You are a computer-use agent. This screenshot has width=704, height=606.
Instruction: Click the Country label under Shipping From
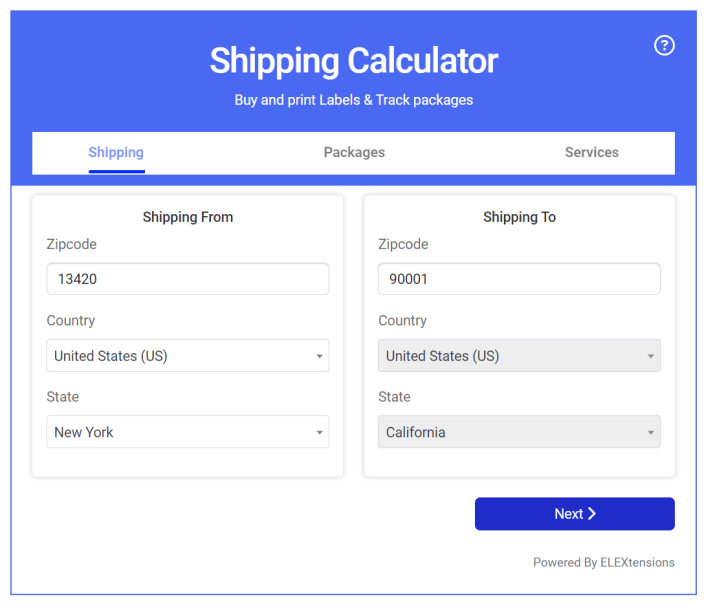[x=71, y=321]
